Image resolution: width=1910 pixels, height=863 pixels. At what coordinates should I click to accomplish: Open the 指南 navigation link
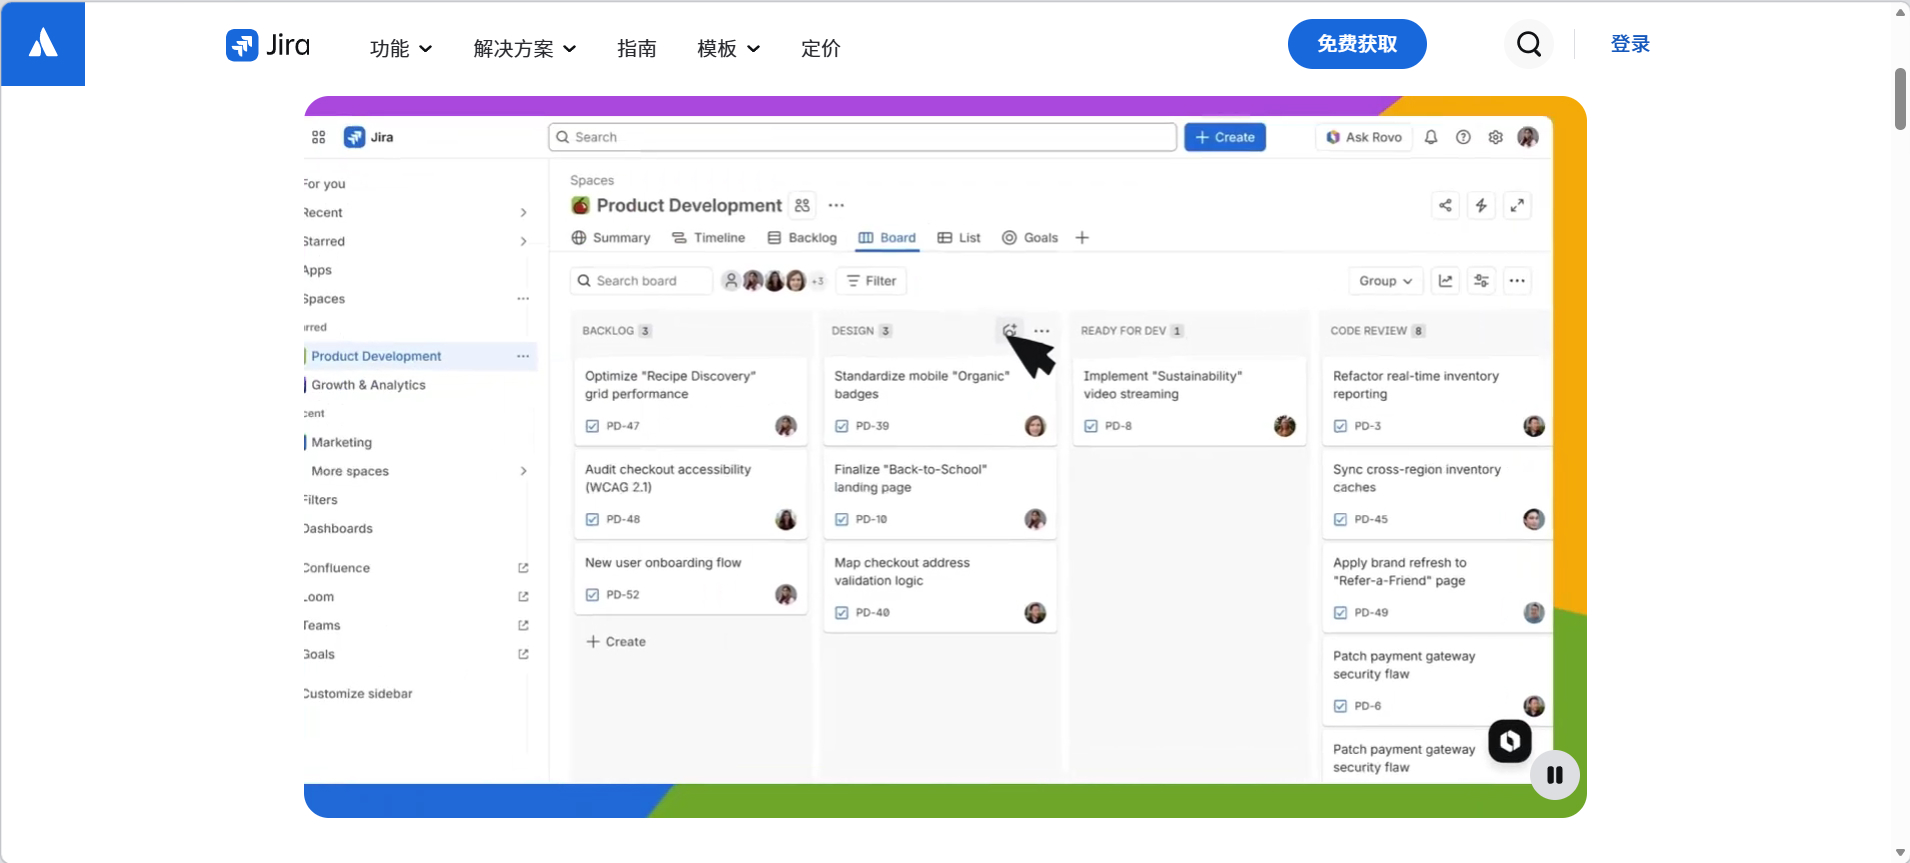[637, 48]
